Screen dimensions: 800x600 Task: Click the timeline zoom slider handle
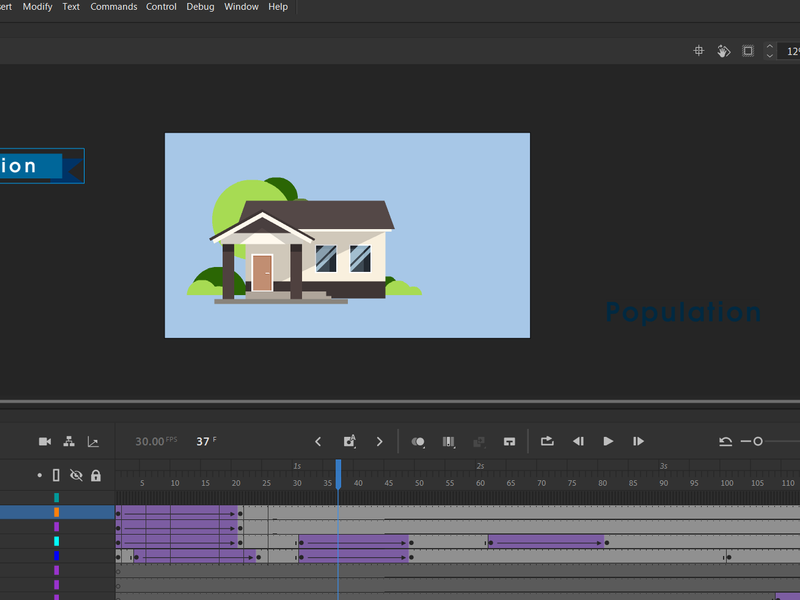tap(758, 441)
